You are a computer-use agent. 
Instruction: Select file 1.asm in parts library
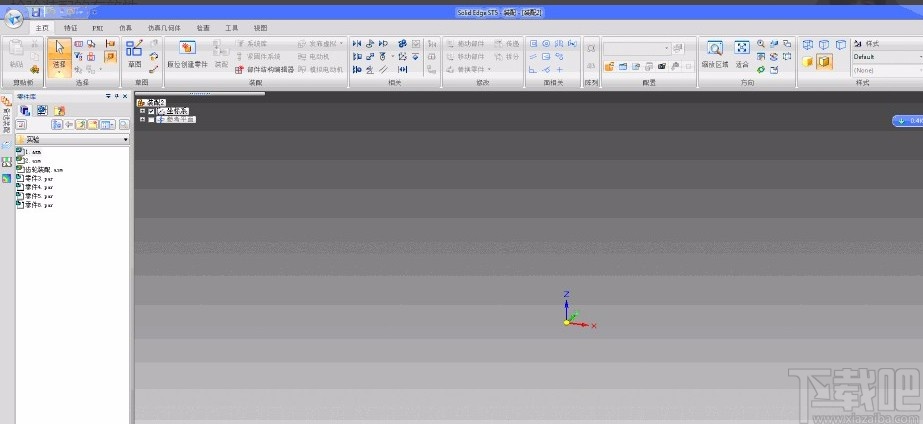point(29,152)
